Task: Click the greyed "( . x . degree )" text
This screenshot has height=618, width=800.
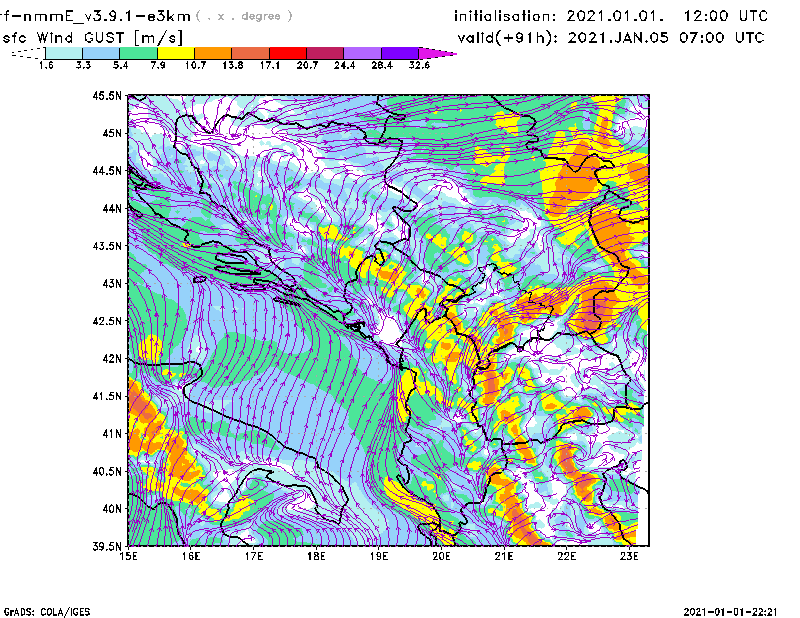Action: click(244, 16)
